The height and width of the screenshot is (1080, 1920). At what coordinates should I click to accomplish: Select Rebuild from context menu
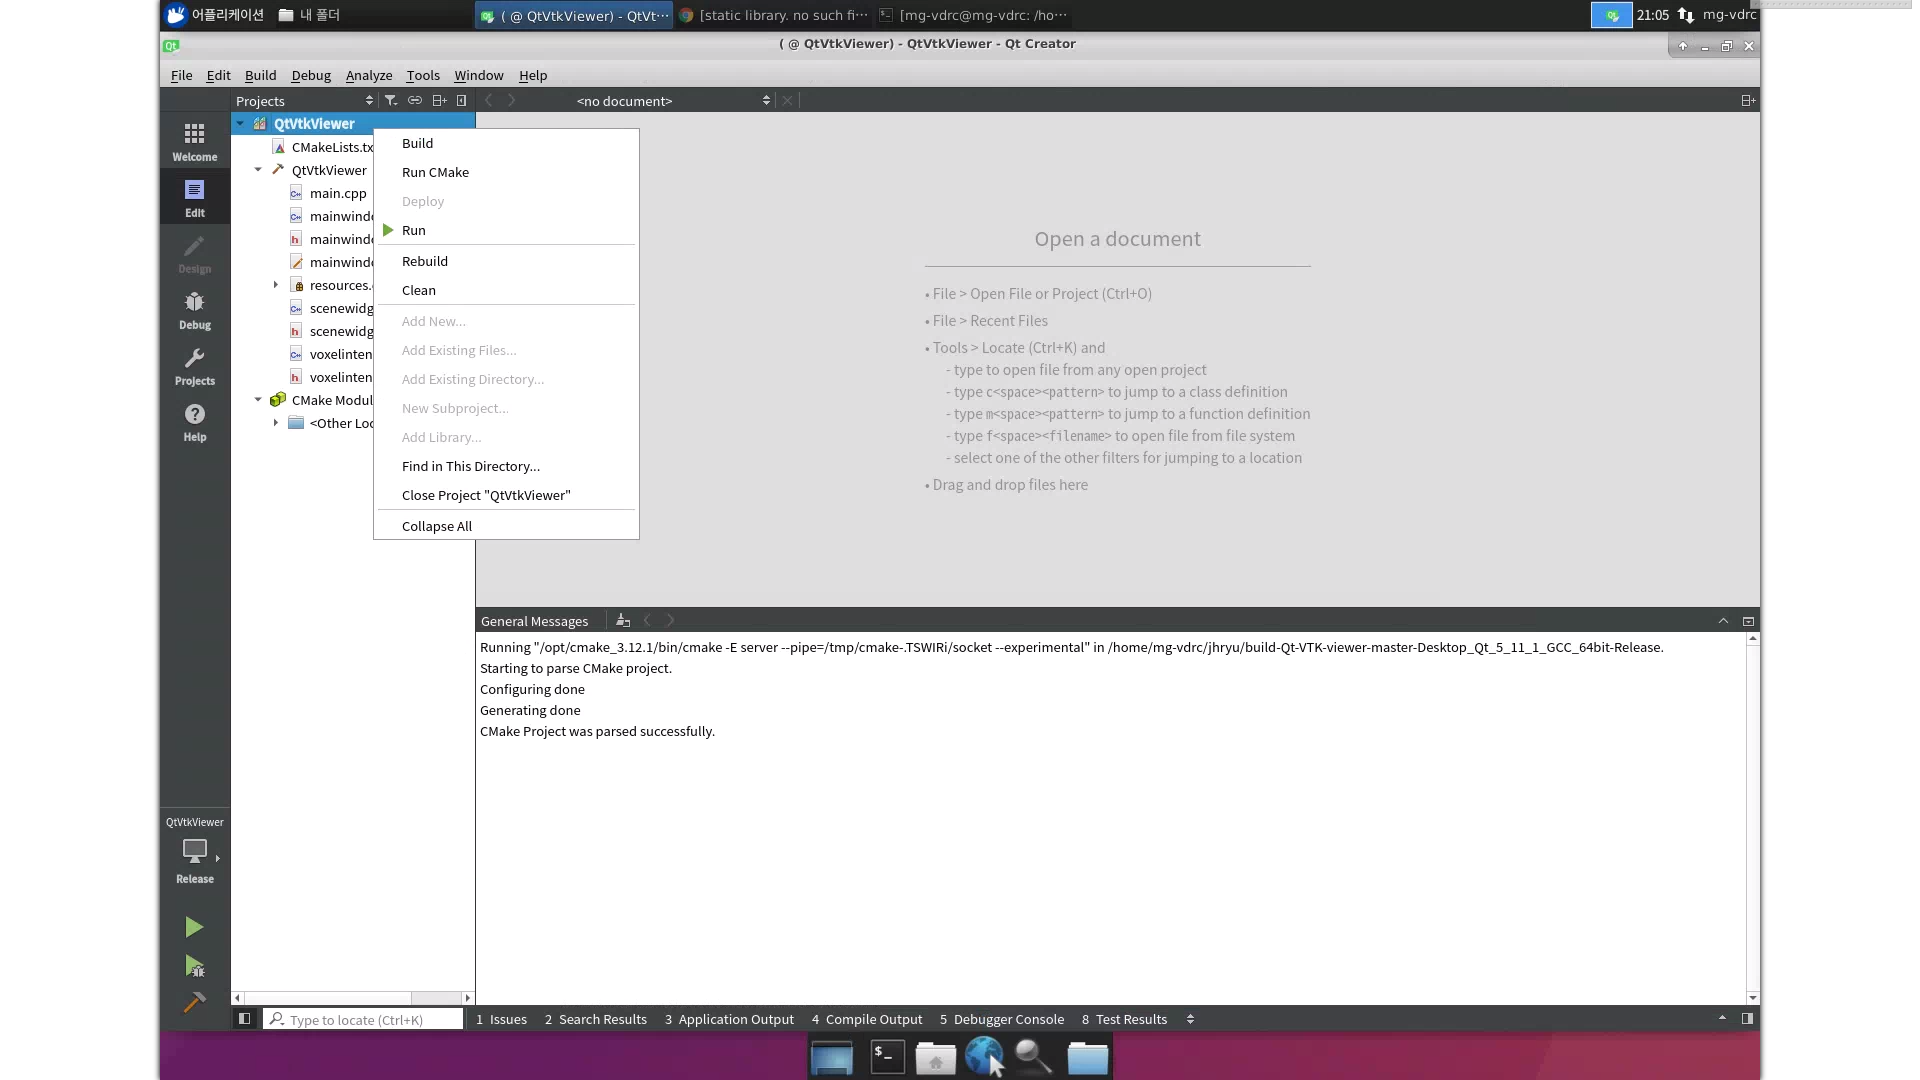(x=424, y=261)
